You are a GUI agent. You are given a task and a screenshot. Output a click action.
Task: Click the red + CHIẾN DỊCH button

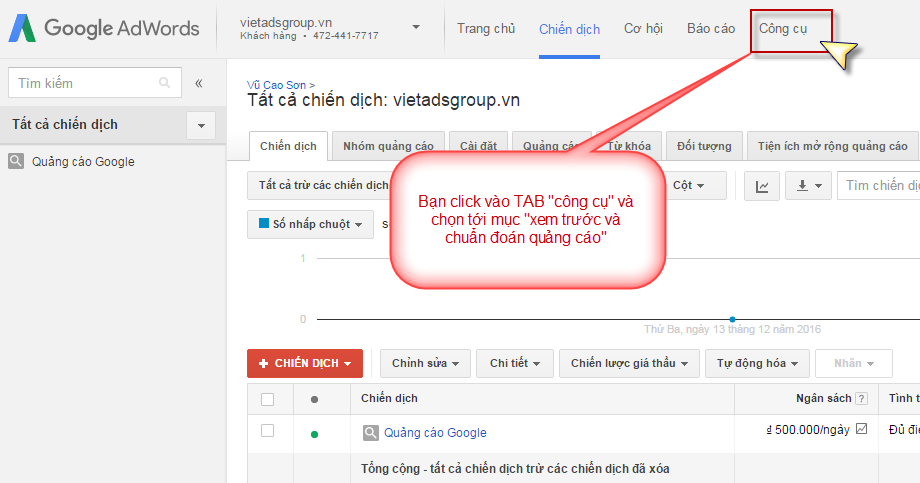pyautogui.click(x=305, y=363)
